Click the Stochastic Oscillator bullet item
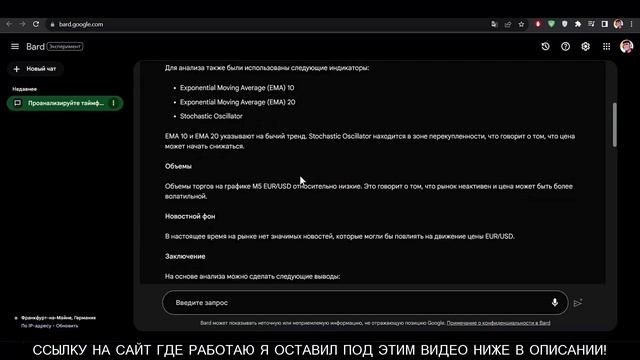This screenshot has height=360, width=640. [x=211, y=116]
